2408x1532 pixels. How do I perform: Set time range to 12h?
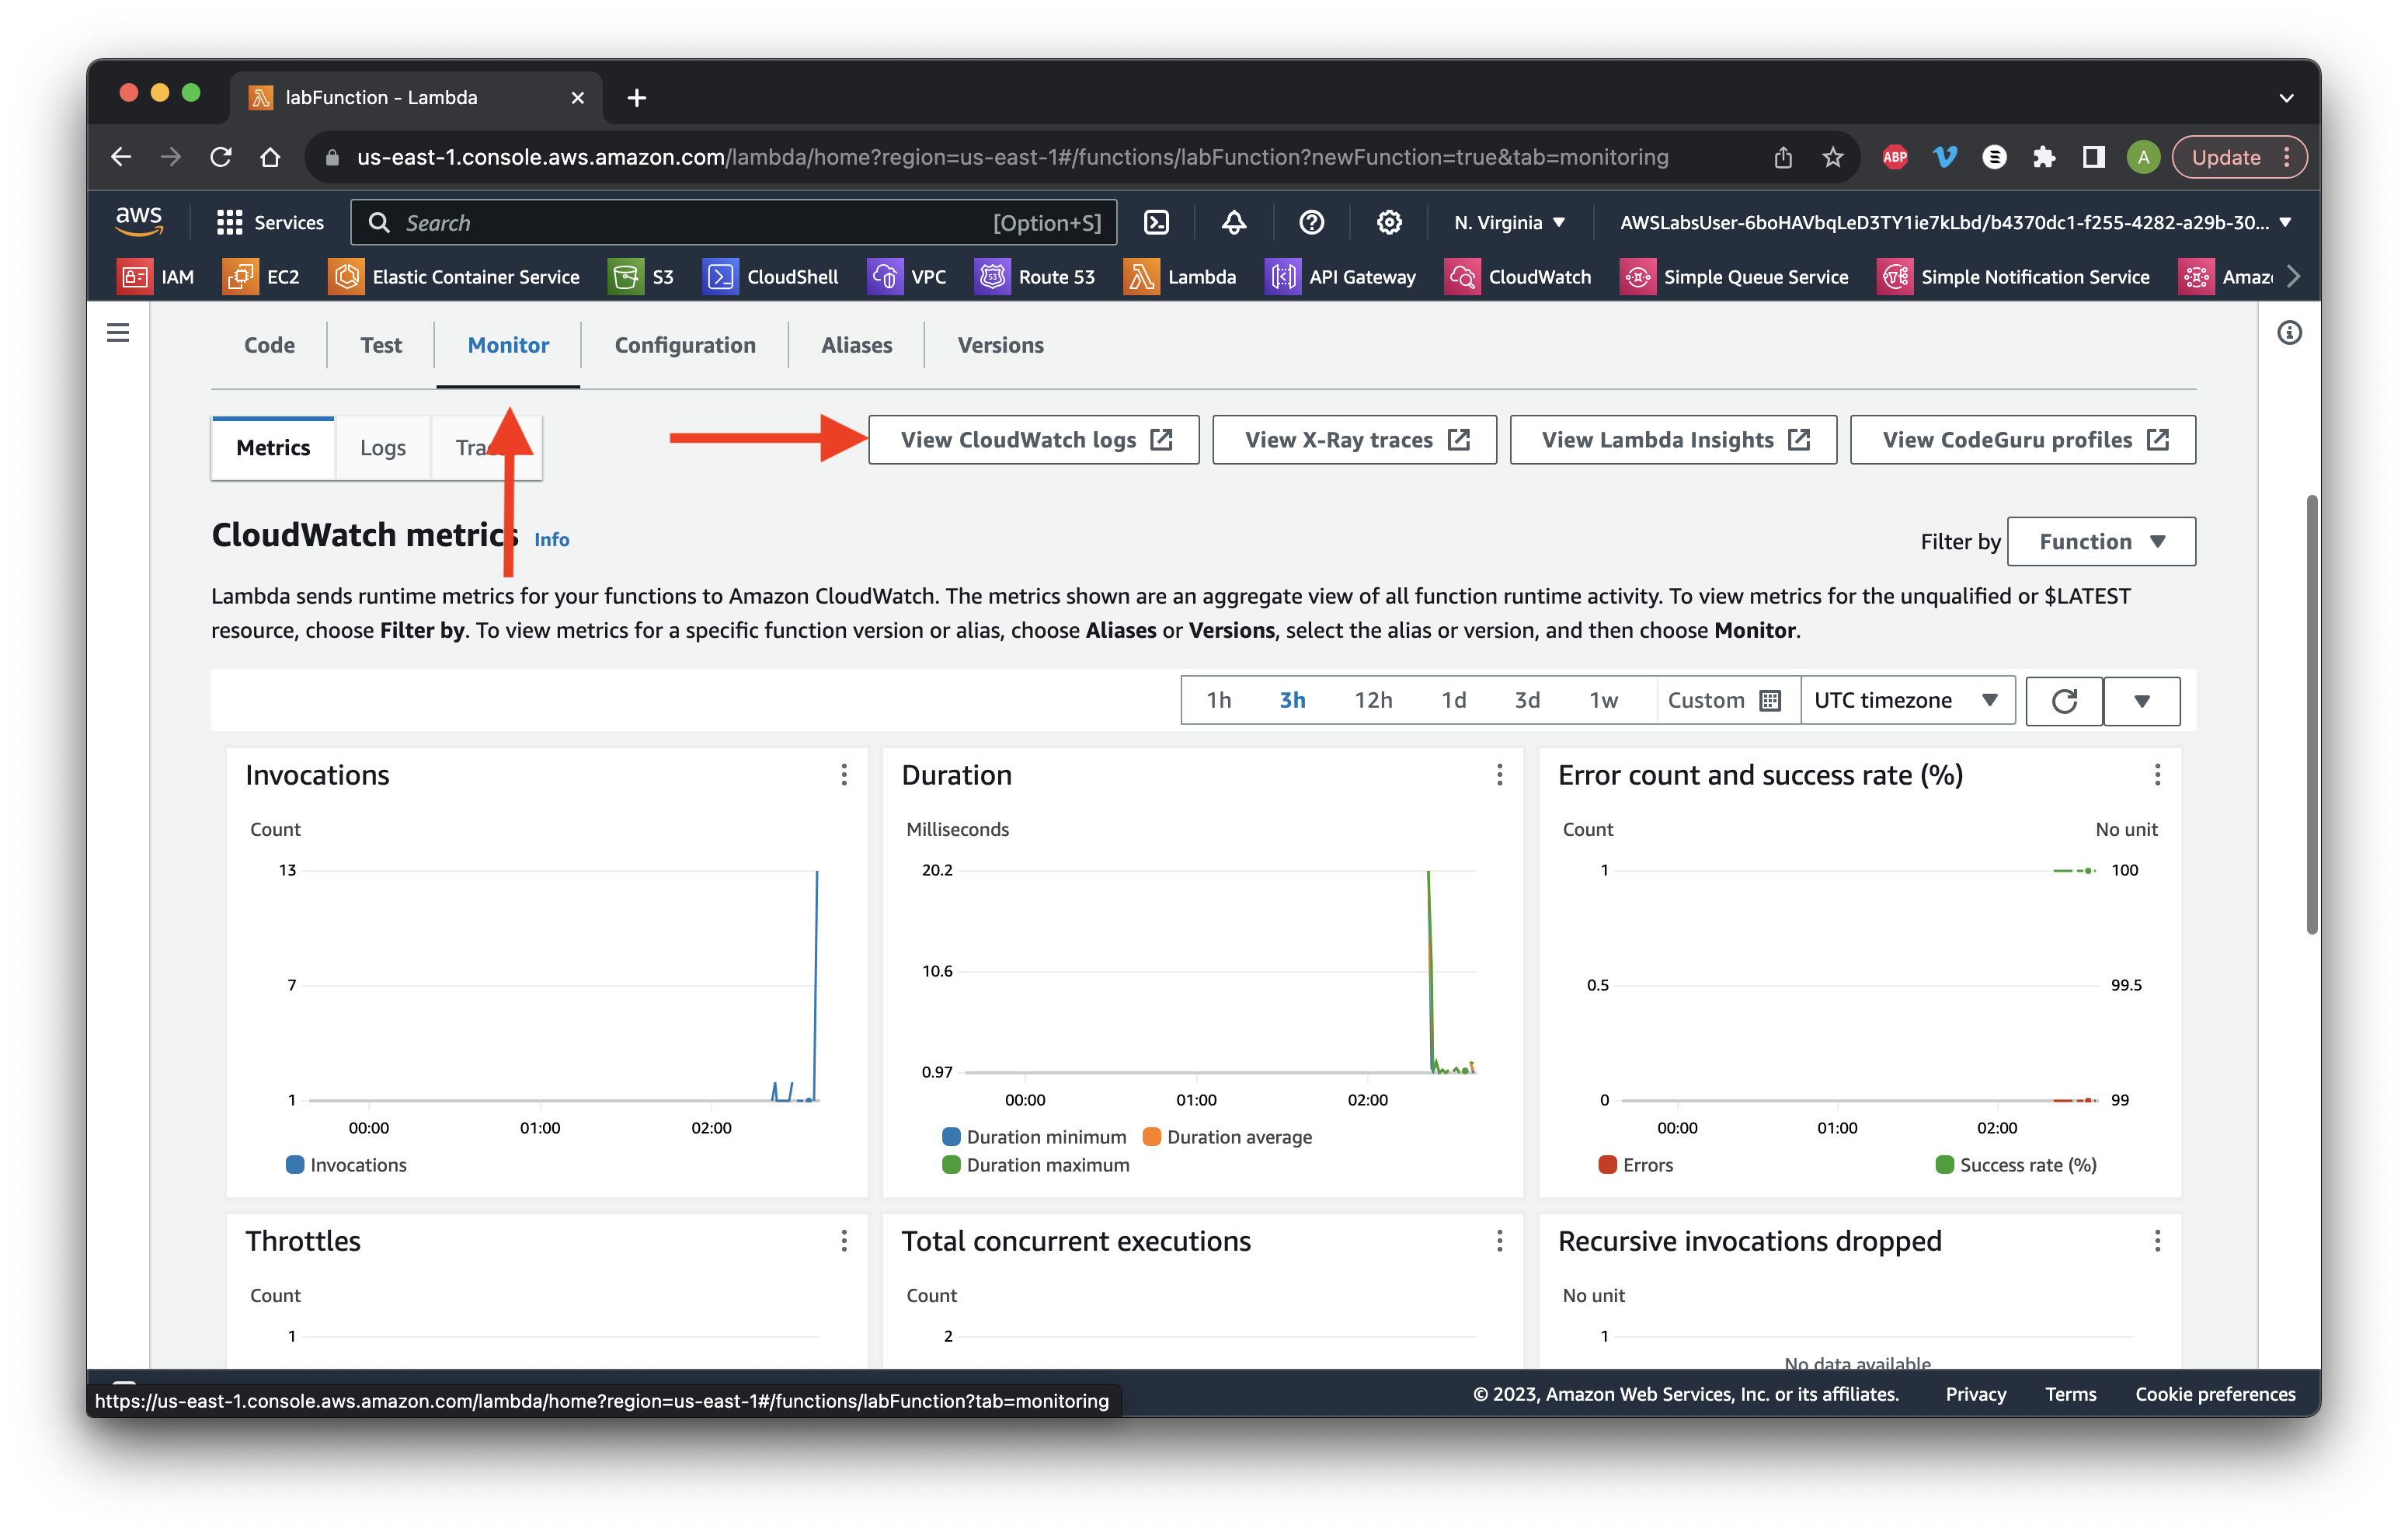1373,700
